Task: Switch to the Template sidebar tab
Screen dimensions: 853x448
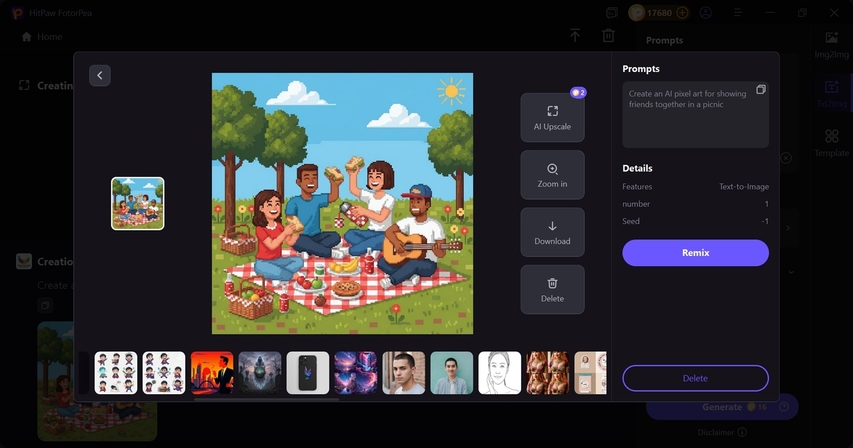Action: pyautogui.click(x=831, y=143)
